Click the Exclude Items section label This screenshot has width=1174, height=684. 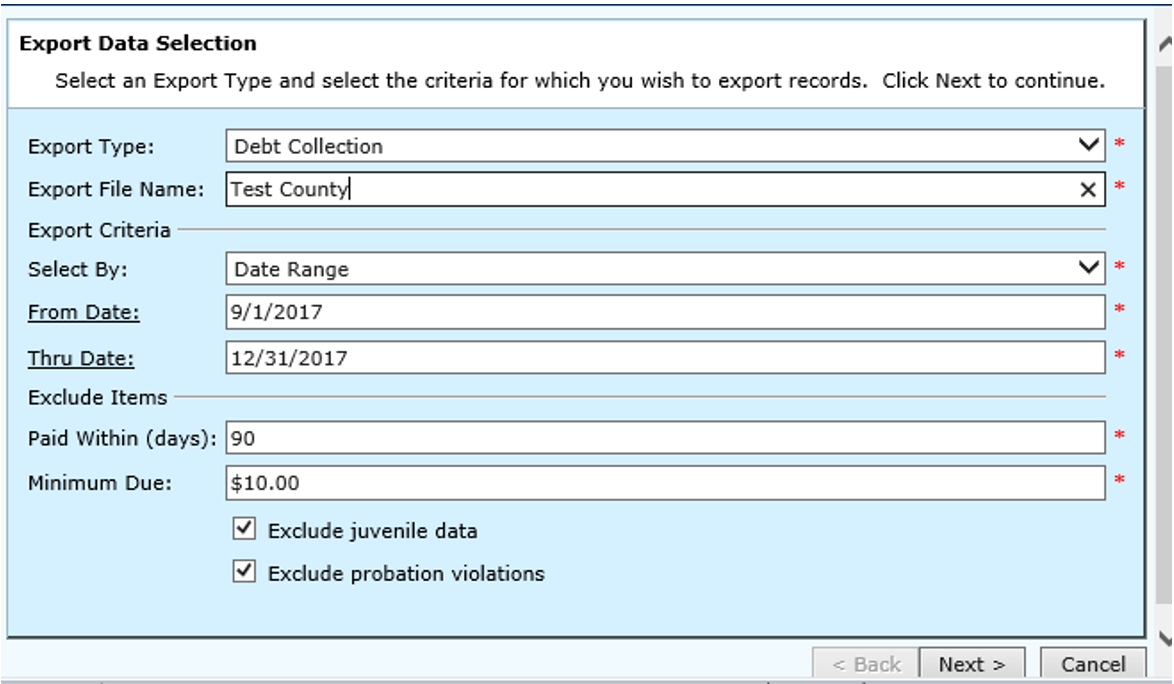97,397
